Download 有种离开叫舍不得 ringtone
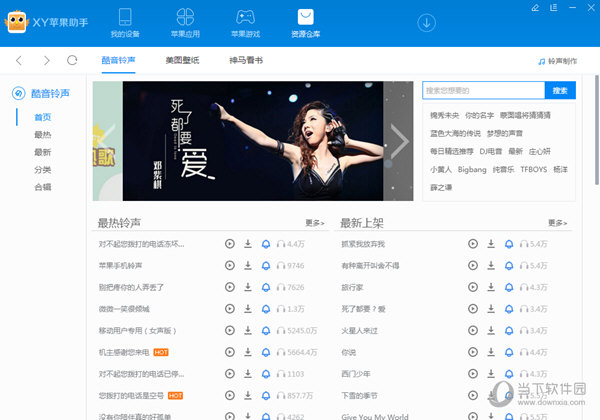 491,265
